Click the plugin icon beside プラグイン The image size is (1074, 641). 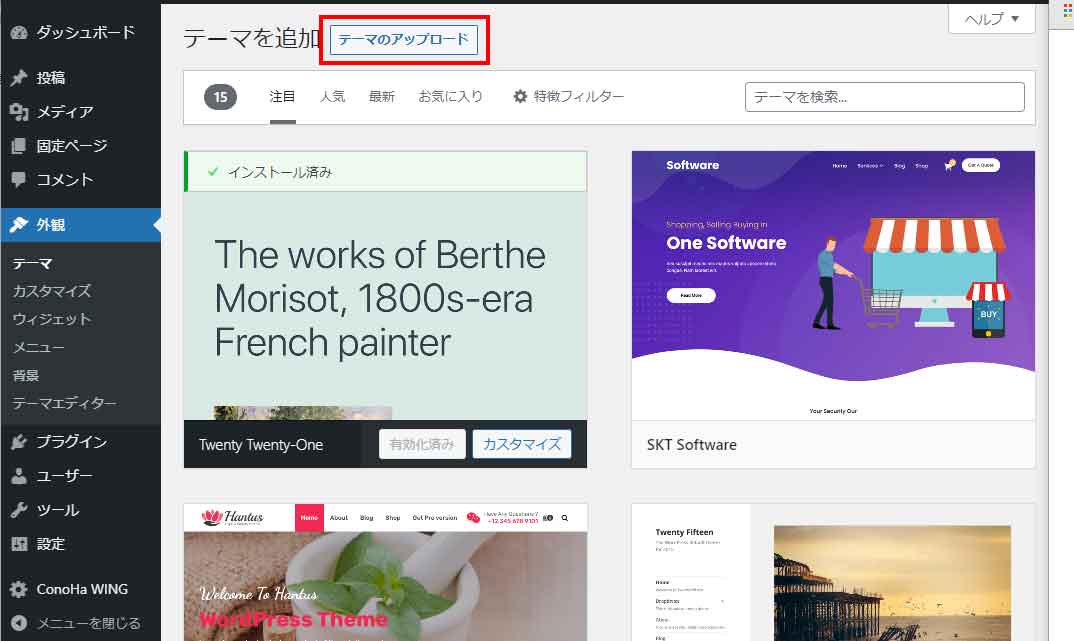pyautogui.click(x=19, y=442)
